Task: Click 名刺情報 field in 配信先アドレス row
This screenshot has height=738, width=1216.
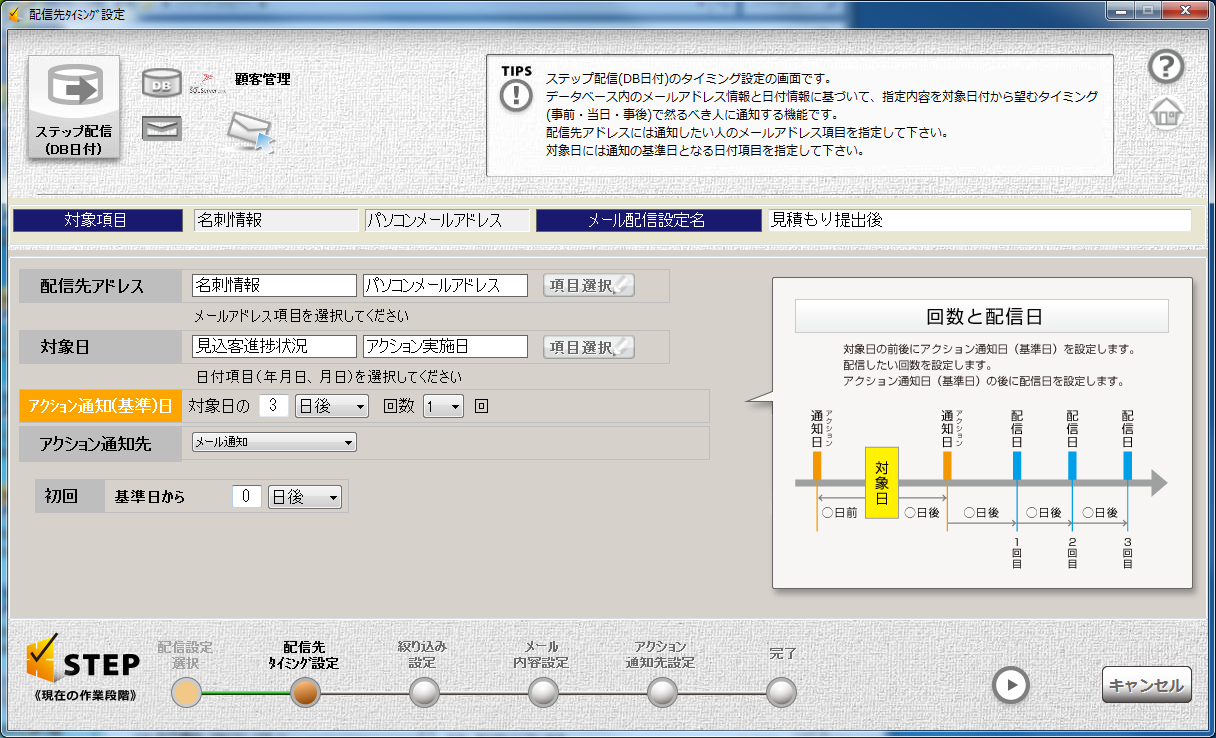Action: coord(274,286)
